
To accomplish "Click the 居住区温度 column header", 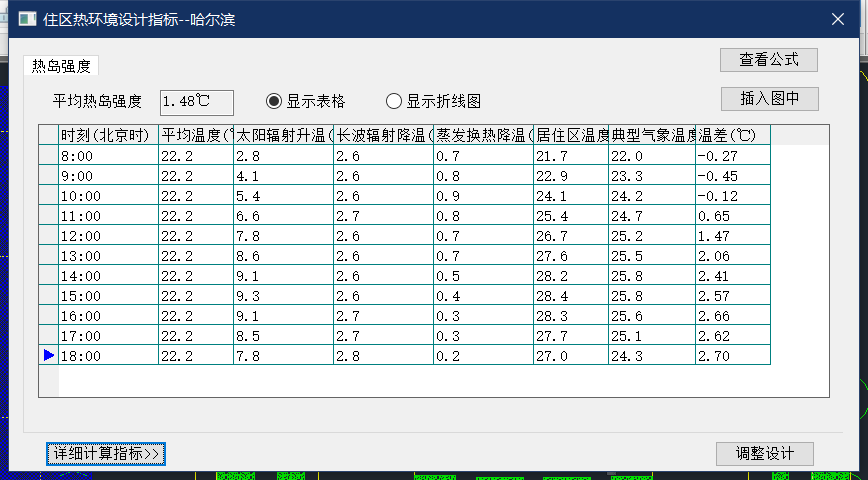I will 571,135.
